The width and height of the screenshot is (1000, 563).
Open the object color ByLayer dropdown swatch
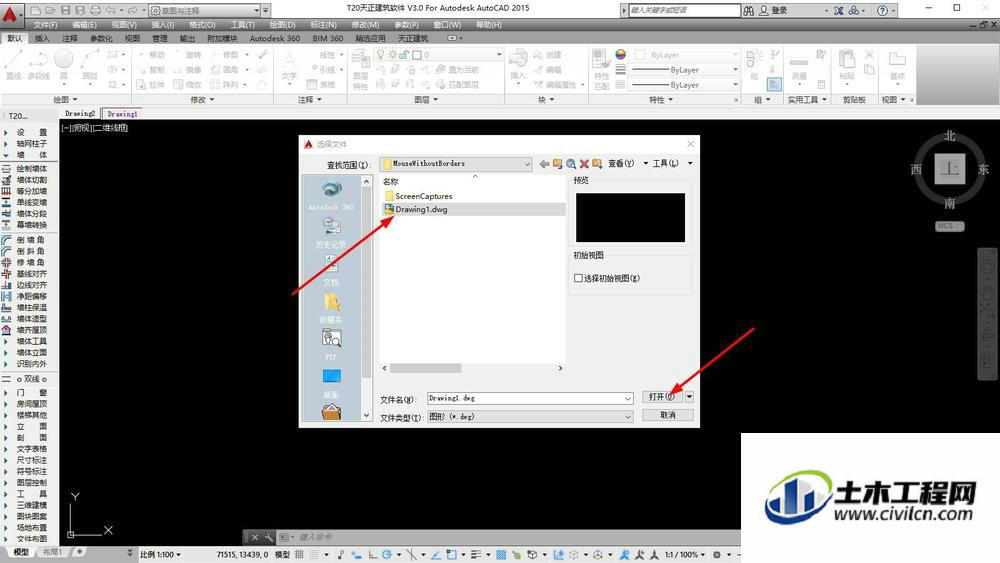click(686, 55)
